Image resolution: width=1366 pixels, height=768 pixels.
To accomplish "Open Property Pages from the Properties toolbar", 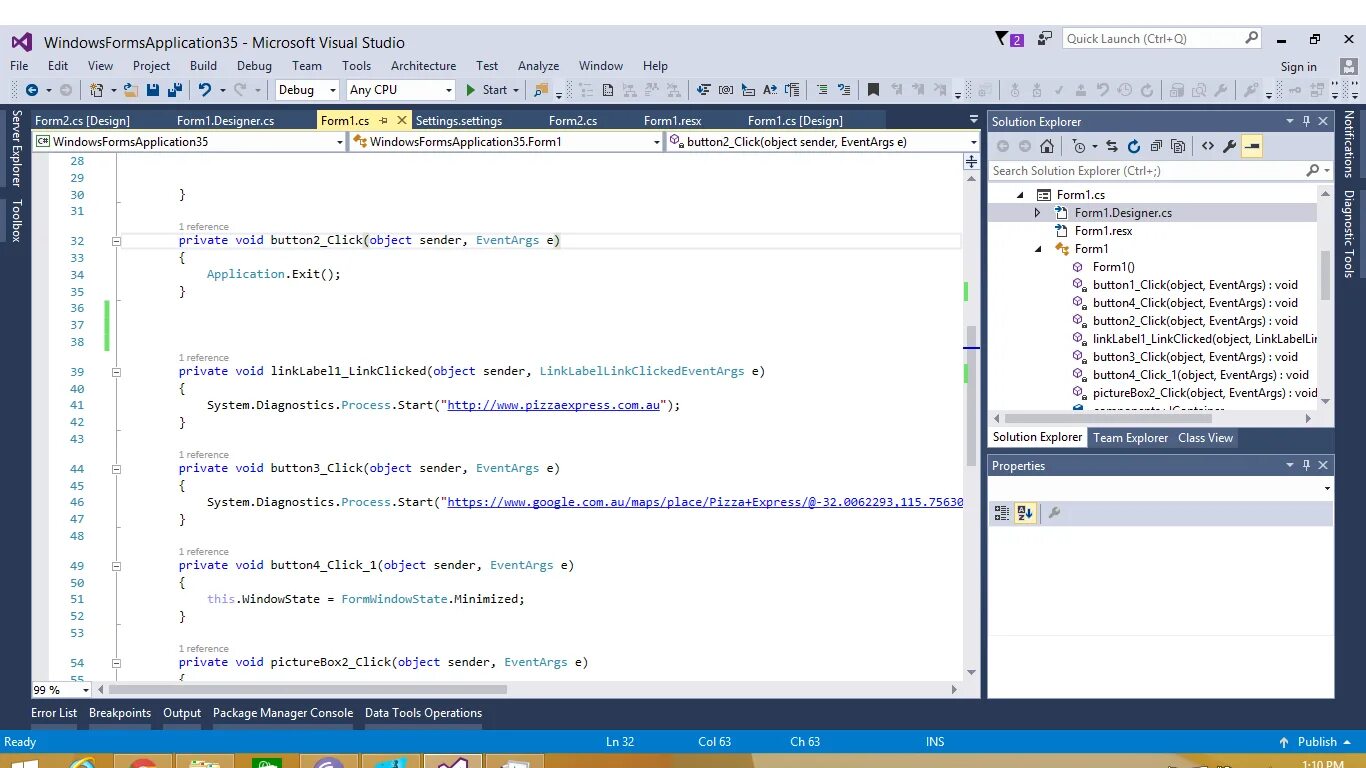I will pos(1053,513).
